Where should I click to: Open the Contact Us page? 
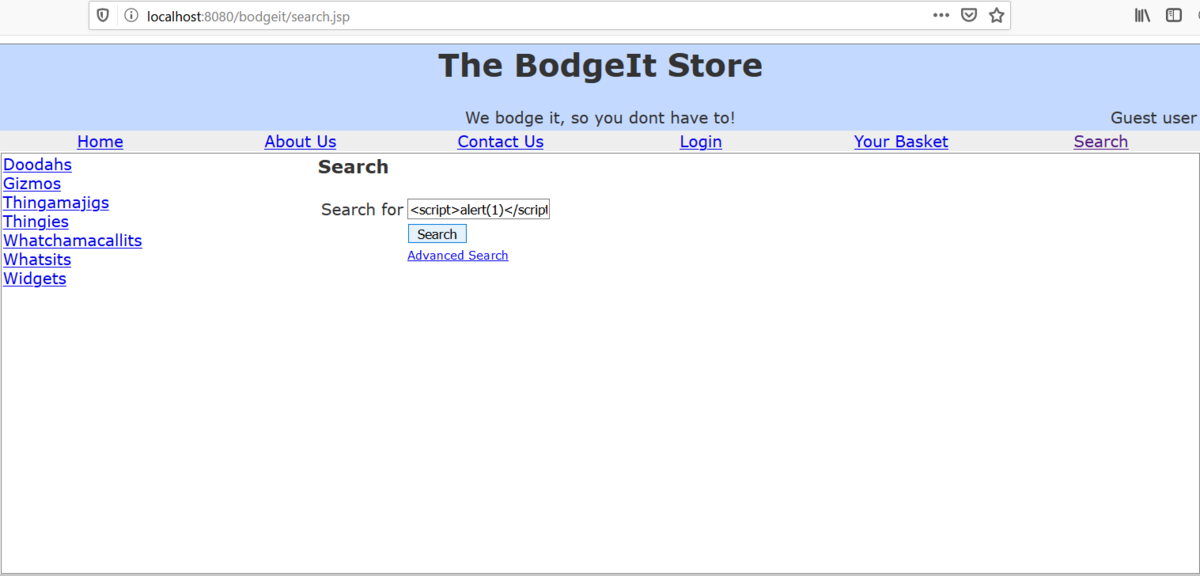(500, 142)
